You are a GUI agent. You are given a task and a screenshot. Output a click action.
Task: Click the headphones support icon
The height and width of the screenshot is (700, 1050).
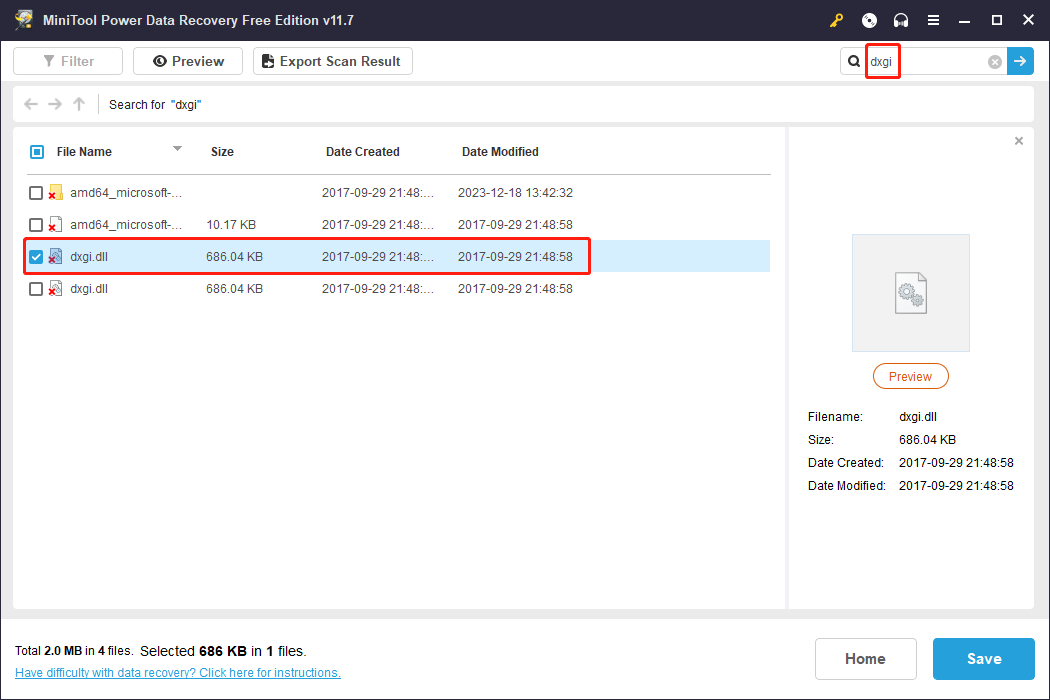pyautogui.click(x=901, y=20)
